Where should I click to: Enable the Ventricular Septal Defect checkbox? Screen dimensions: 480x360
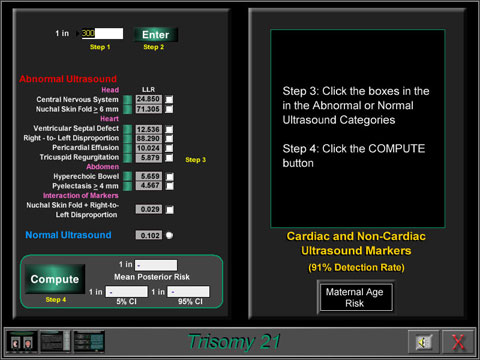tap(169, 129)
